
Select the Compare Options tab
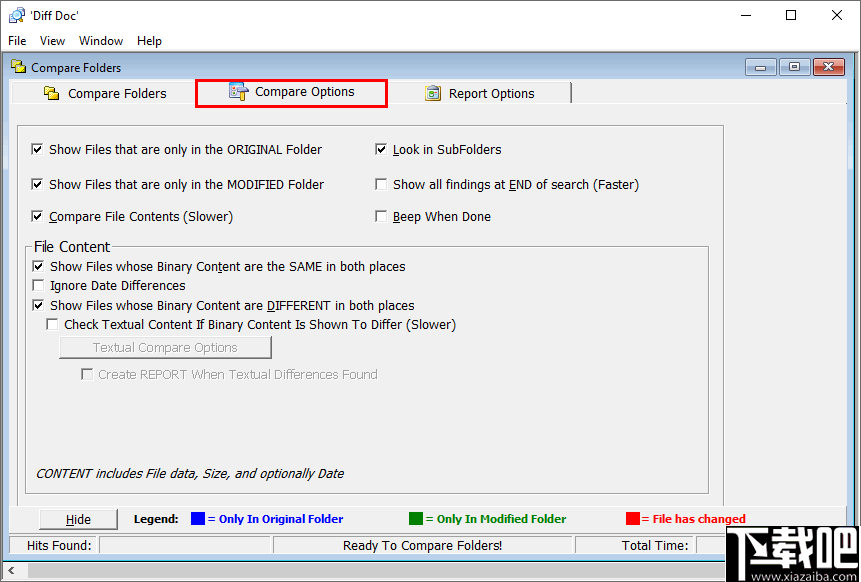pos(292,92)
